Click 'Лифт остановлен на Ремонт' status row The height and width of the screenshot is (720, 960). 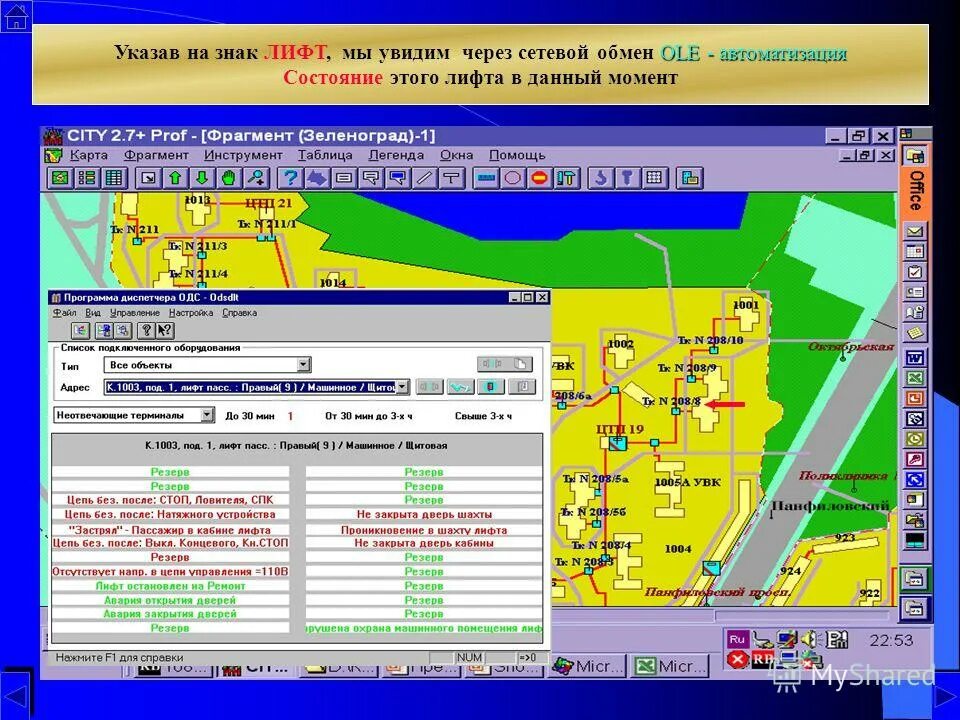coord(170,586)
